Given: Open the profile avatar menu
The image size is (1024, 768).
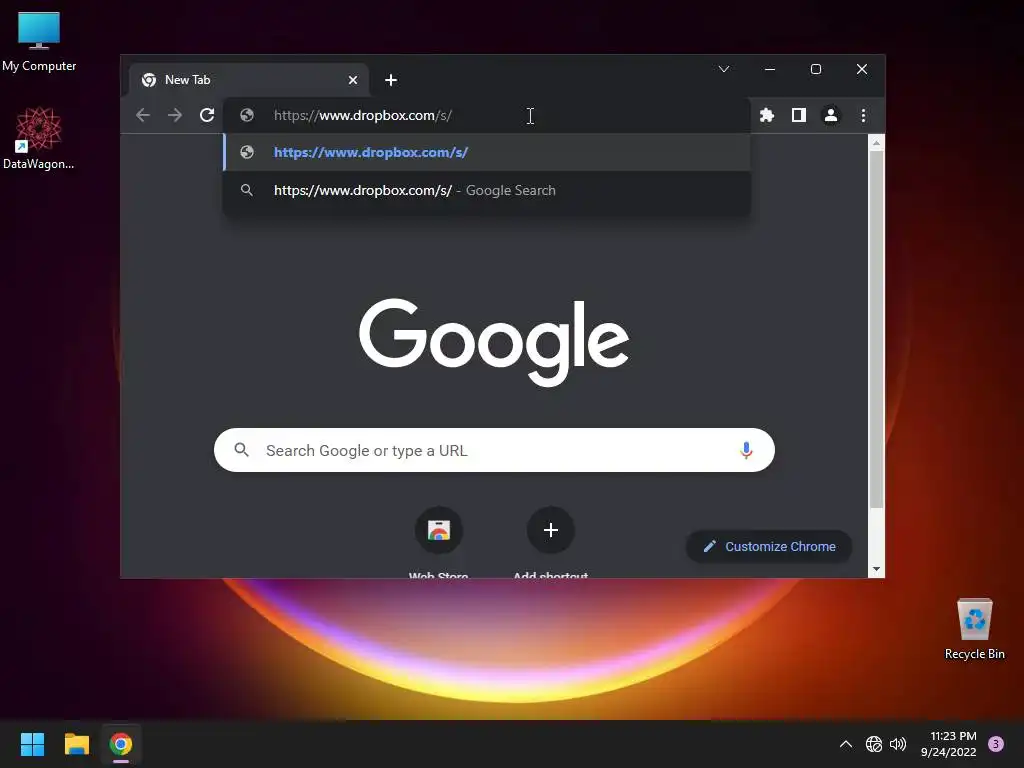Looking at the screenshot, I should pos(831,116).
